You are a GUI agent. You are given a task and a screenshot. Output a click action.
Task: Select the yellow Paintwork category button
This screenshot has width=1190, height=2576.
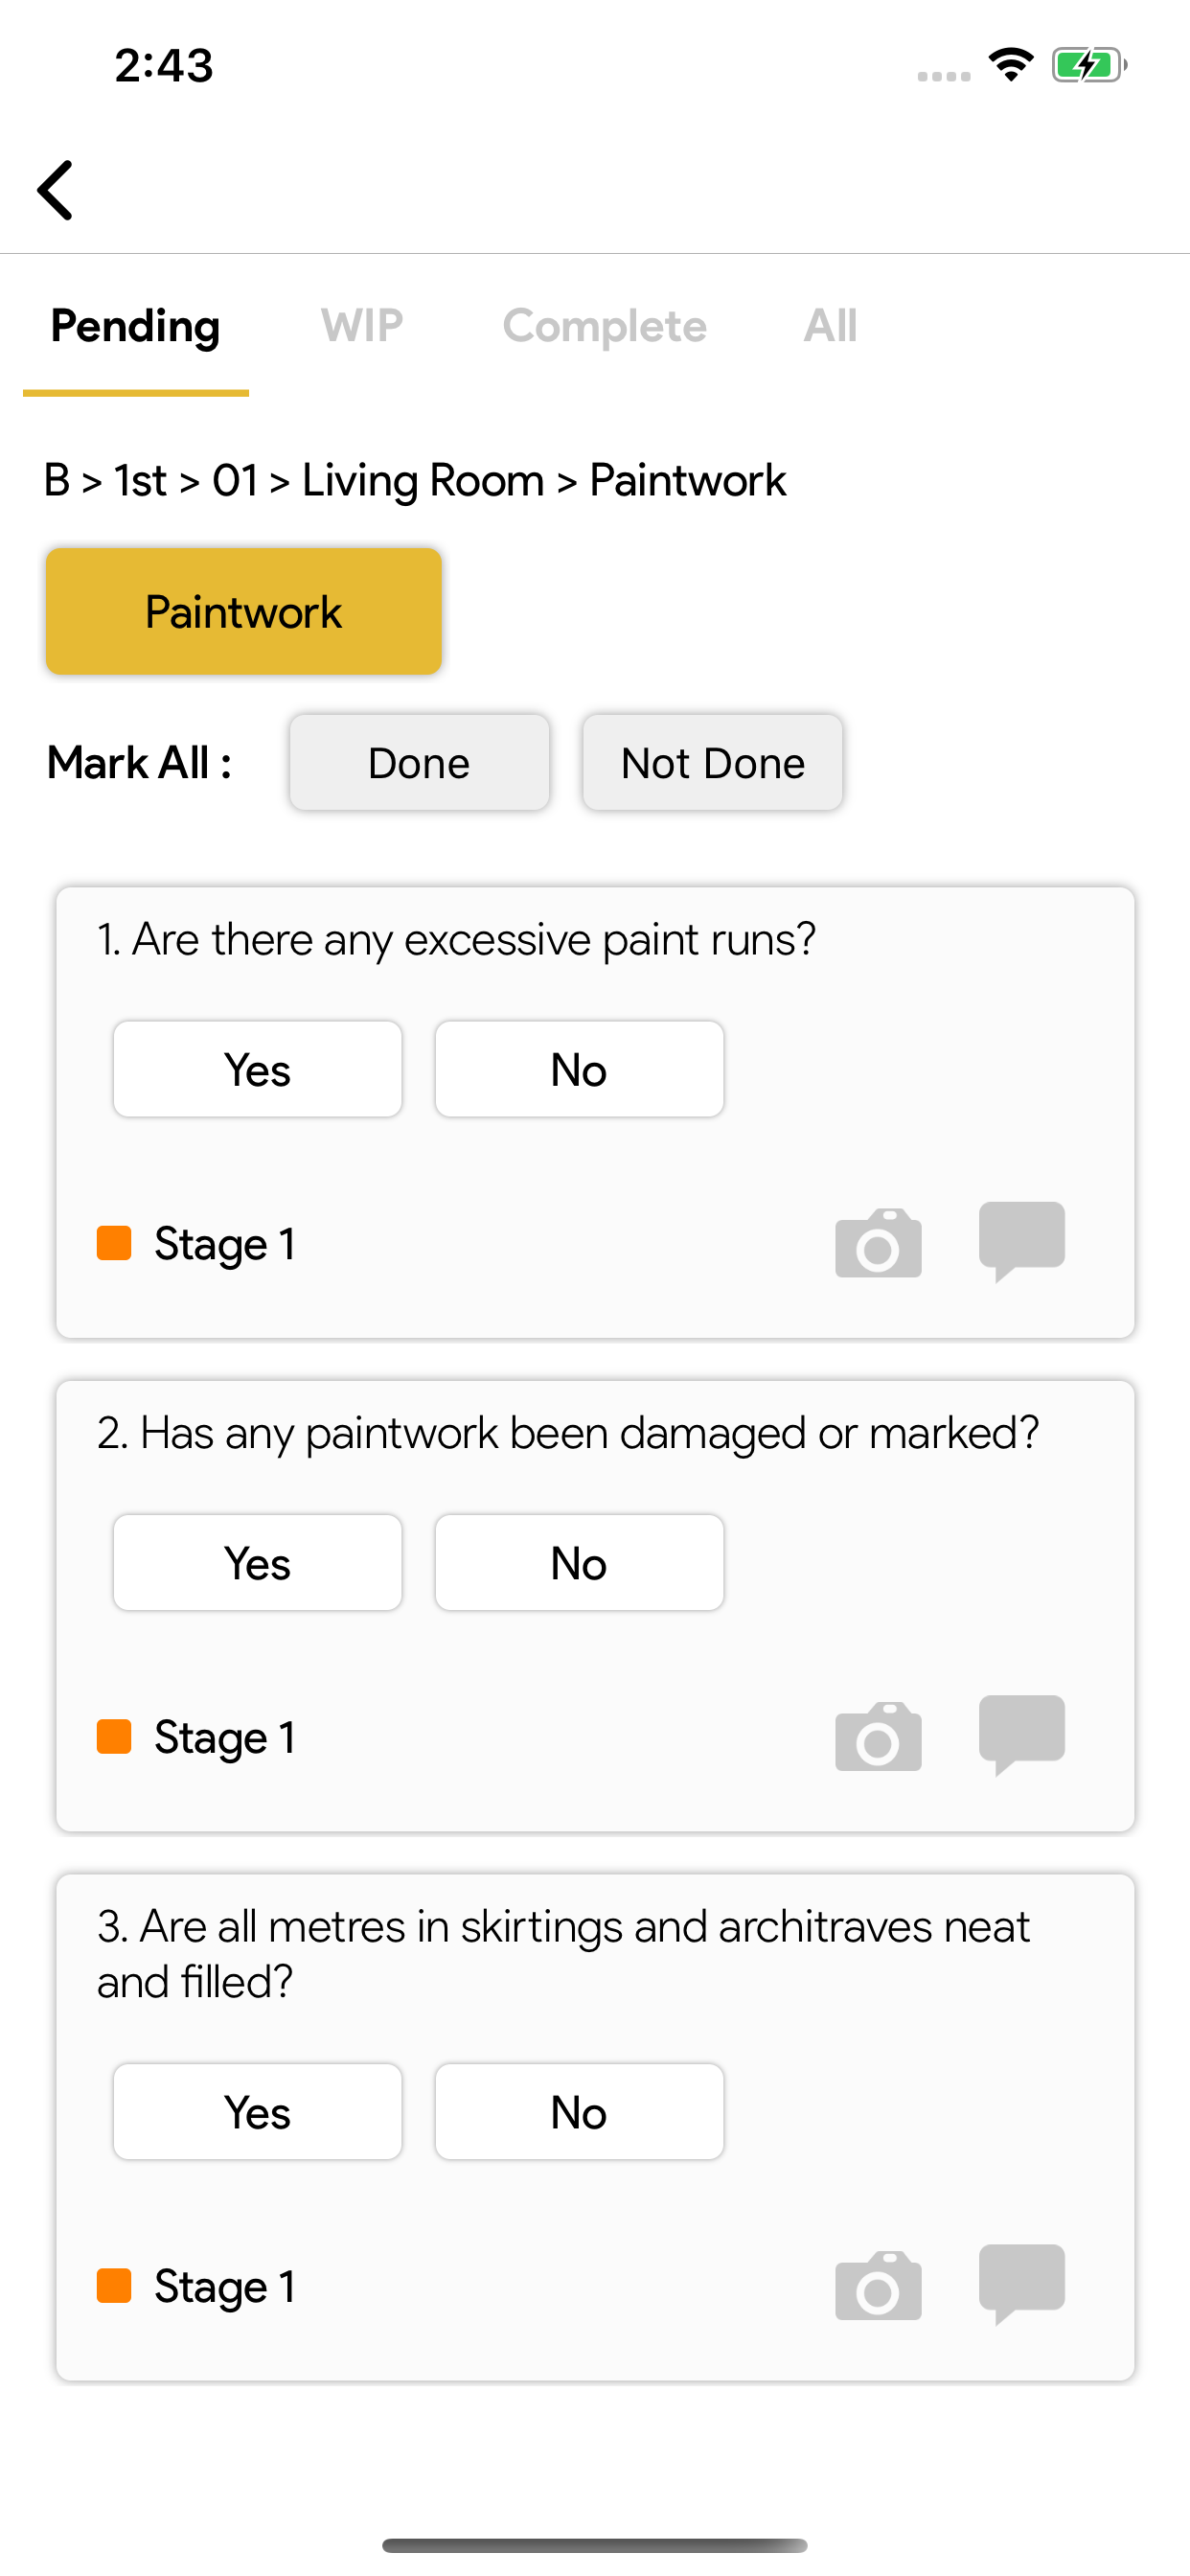click(244, 611)
